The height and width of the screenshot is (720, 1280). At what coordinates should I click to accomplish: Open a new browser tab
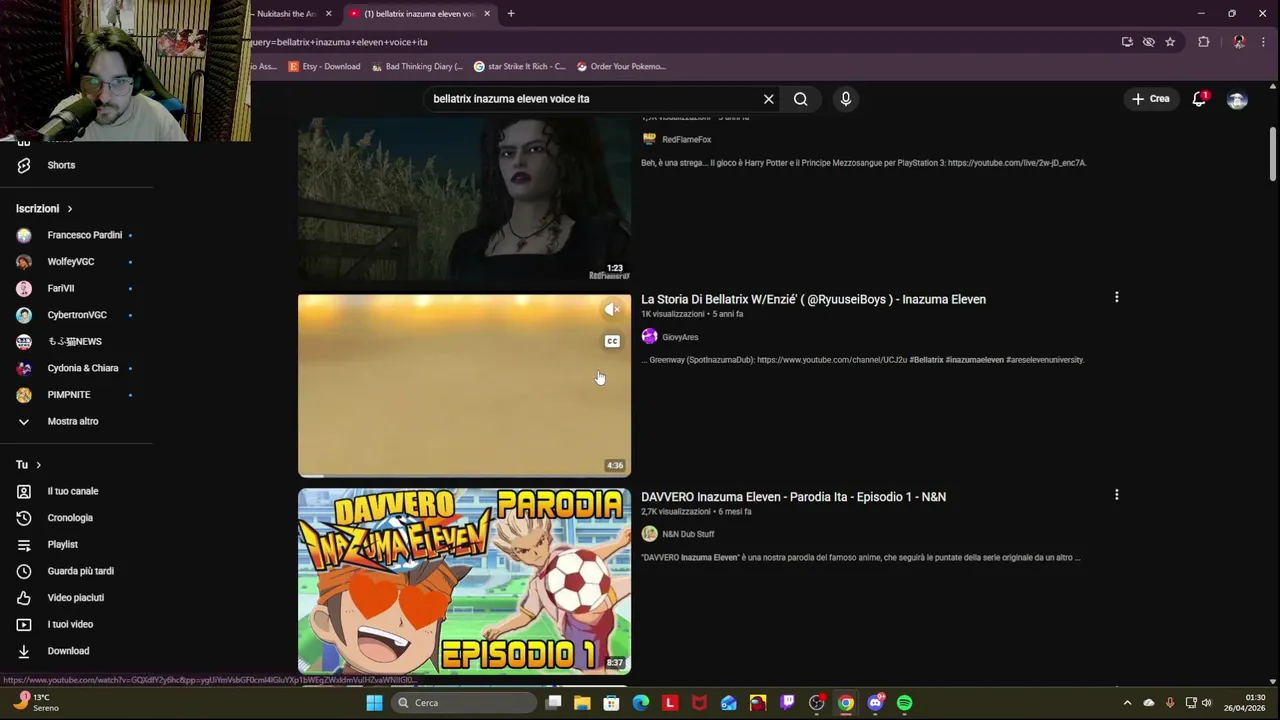click(511, 14)
